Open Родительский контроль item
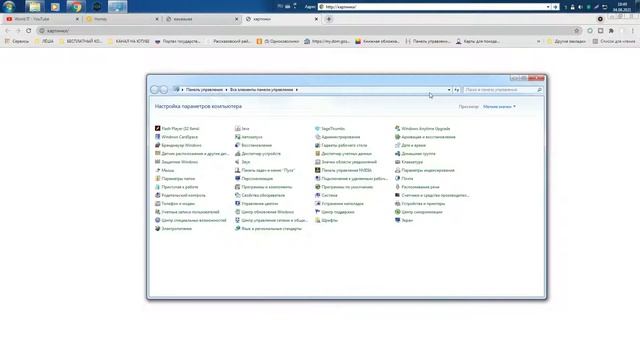 tap(180, 196)
